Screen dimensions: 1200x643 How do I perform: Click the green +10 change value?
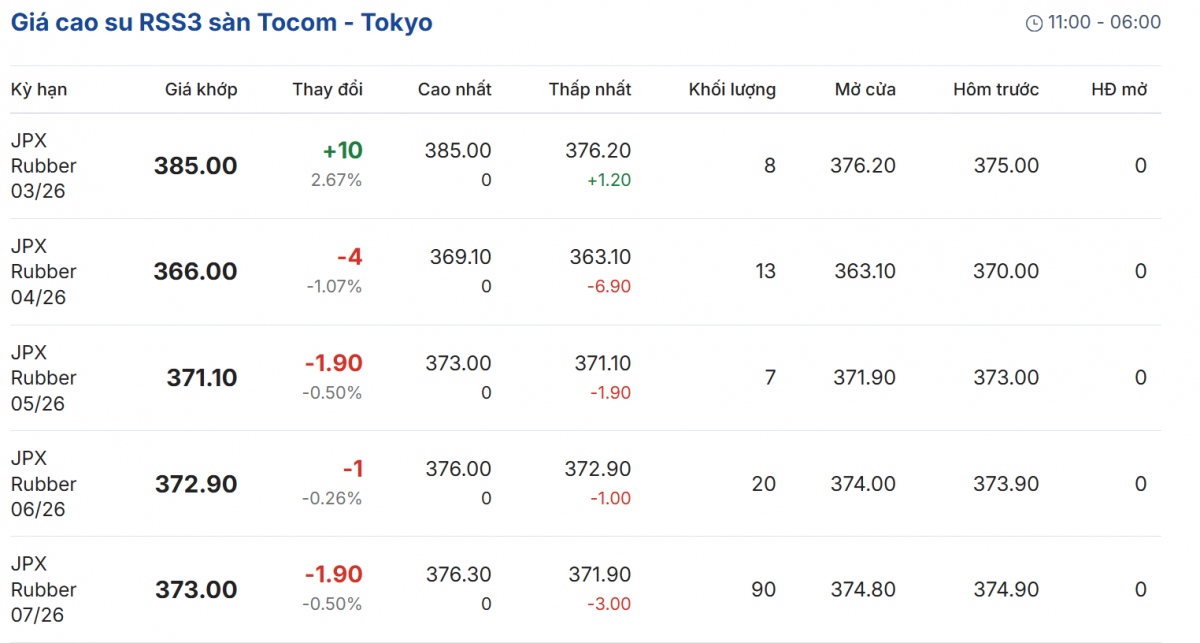(342, 151)
